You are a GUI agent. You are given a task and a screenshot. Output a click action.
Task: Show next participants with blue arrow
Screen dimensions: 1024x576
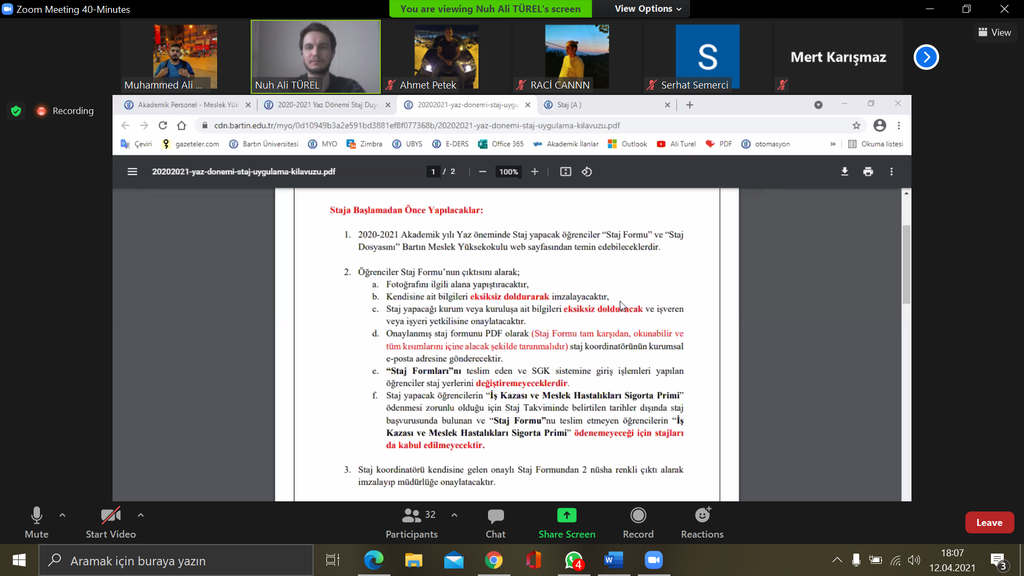click(x=926, y=57)
